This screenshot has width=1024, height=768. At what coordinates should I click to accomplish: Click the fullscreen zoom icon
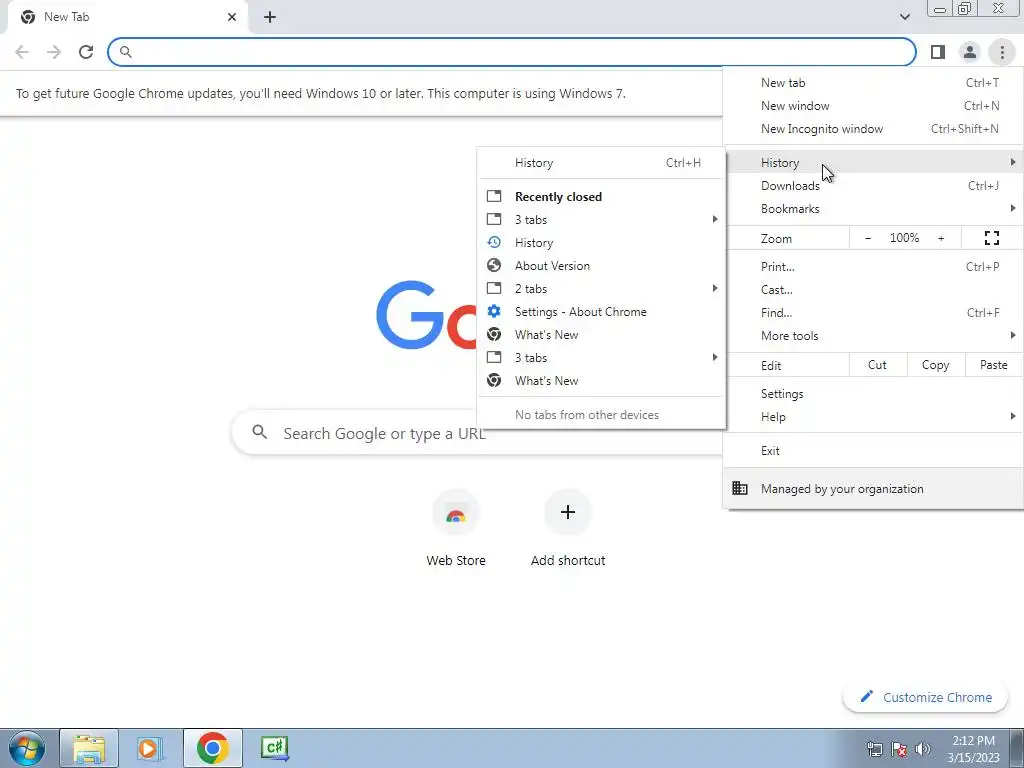pyautogui.click(x=991, y=238)
